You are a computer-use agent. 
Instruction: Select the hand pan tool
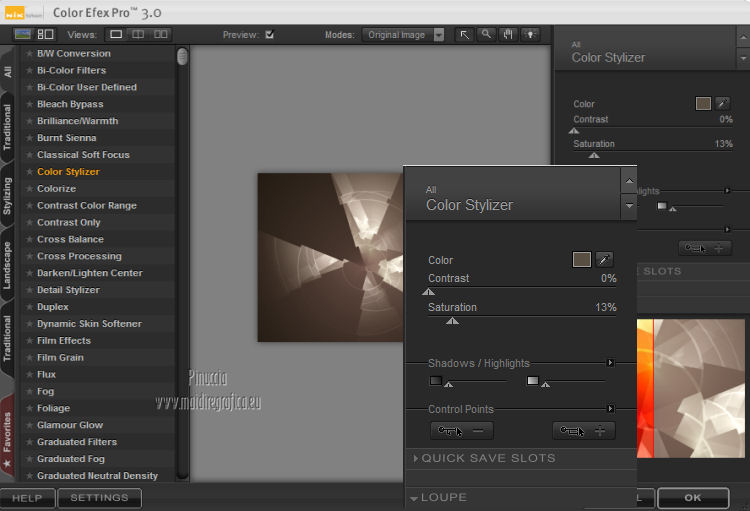(508, 34)
